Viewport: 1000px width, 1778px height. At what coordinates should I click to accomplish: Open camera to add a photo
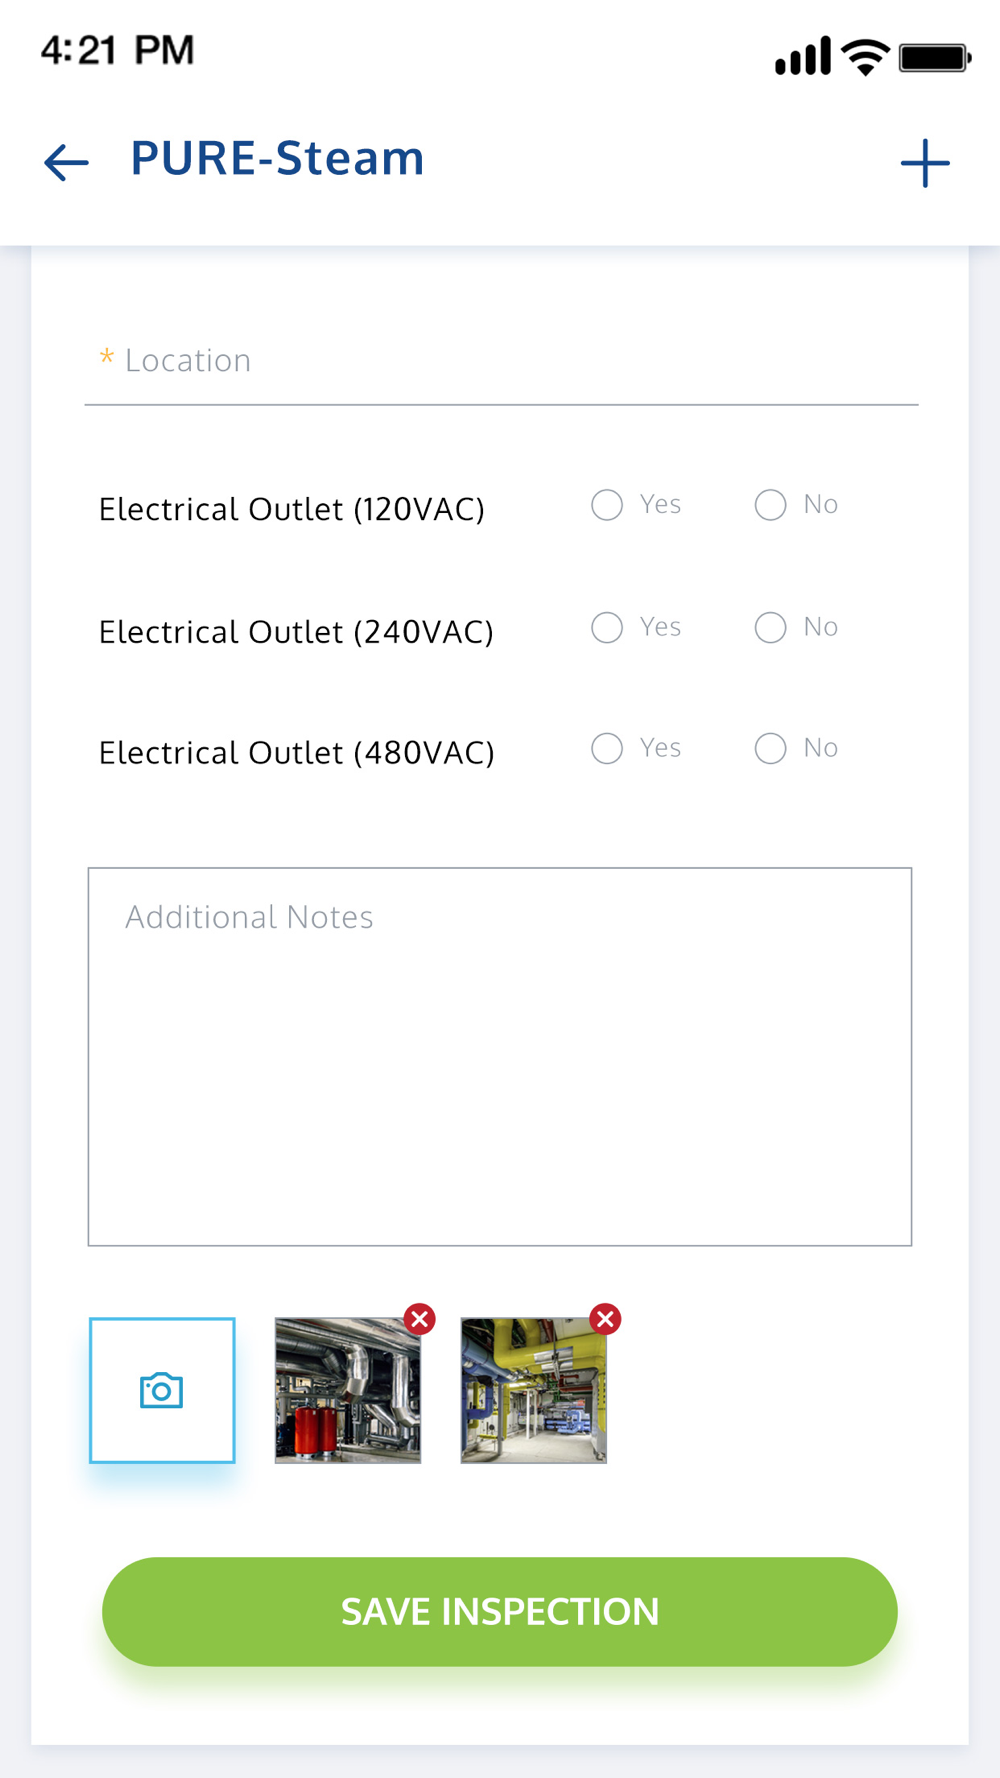tap(162, 1390)
